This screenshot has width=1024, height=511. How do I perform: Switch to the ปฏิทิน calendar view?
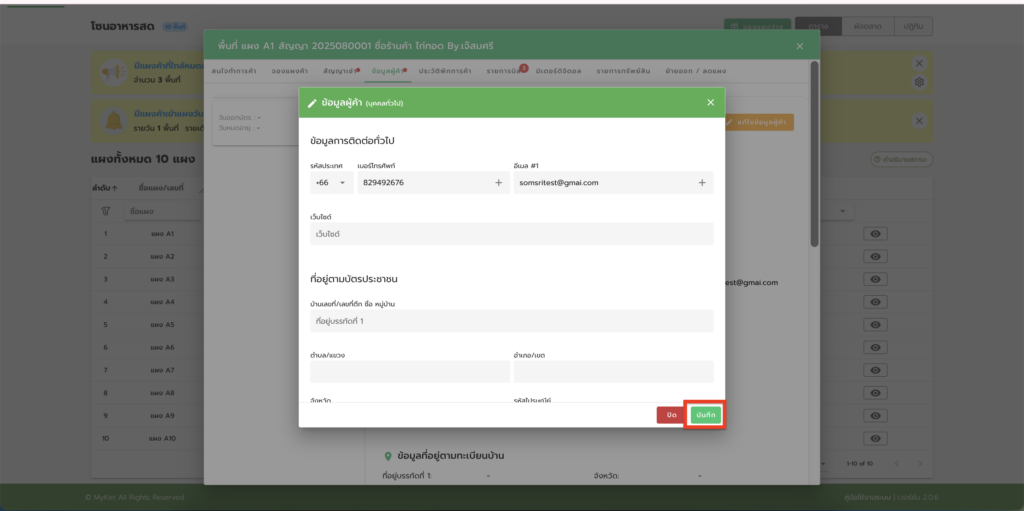[x=913, y=26]
